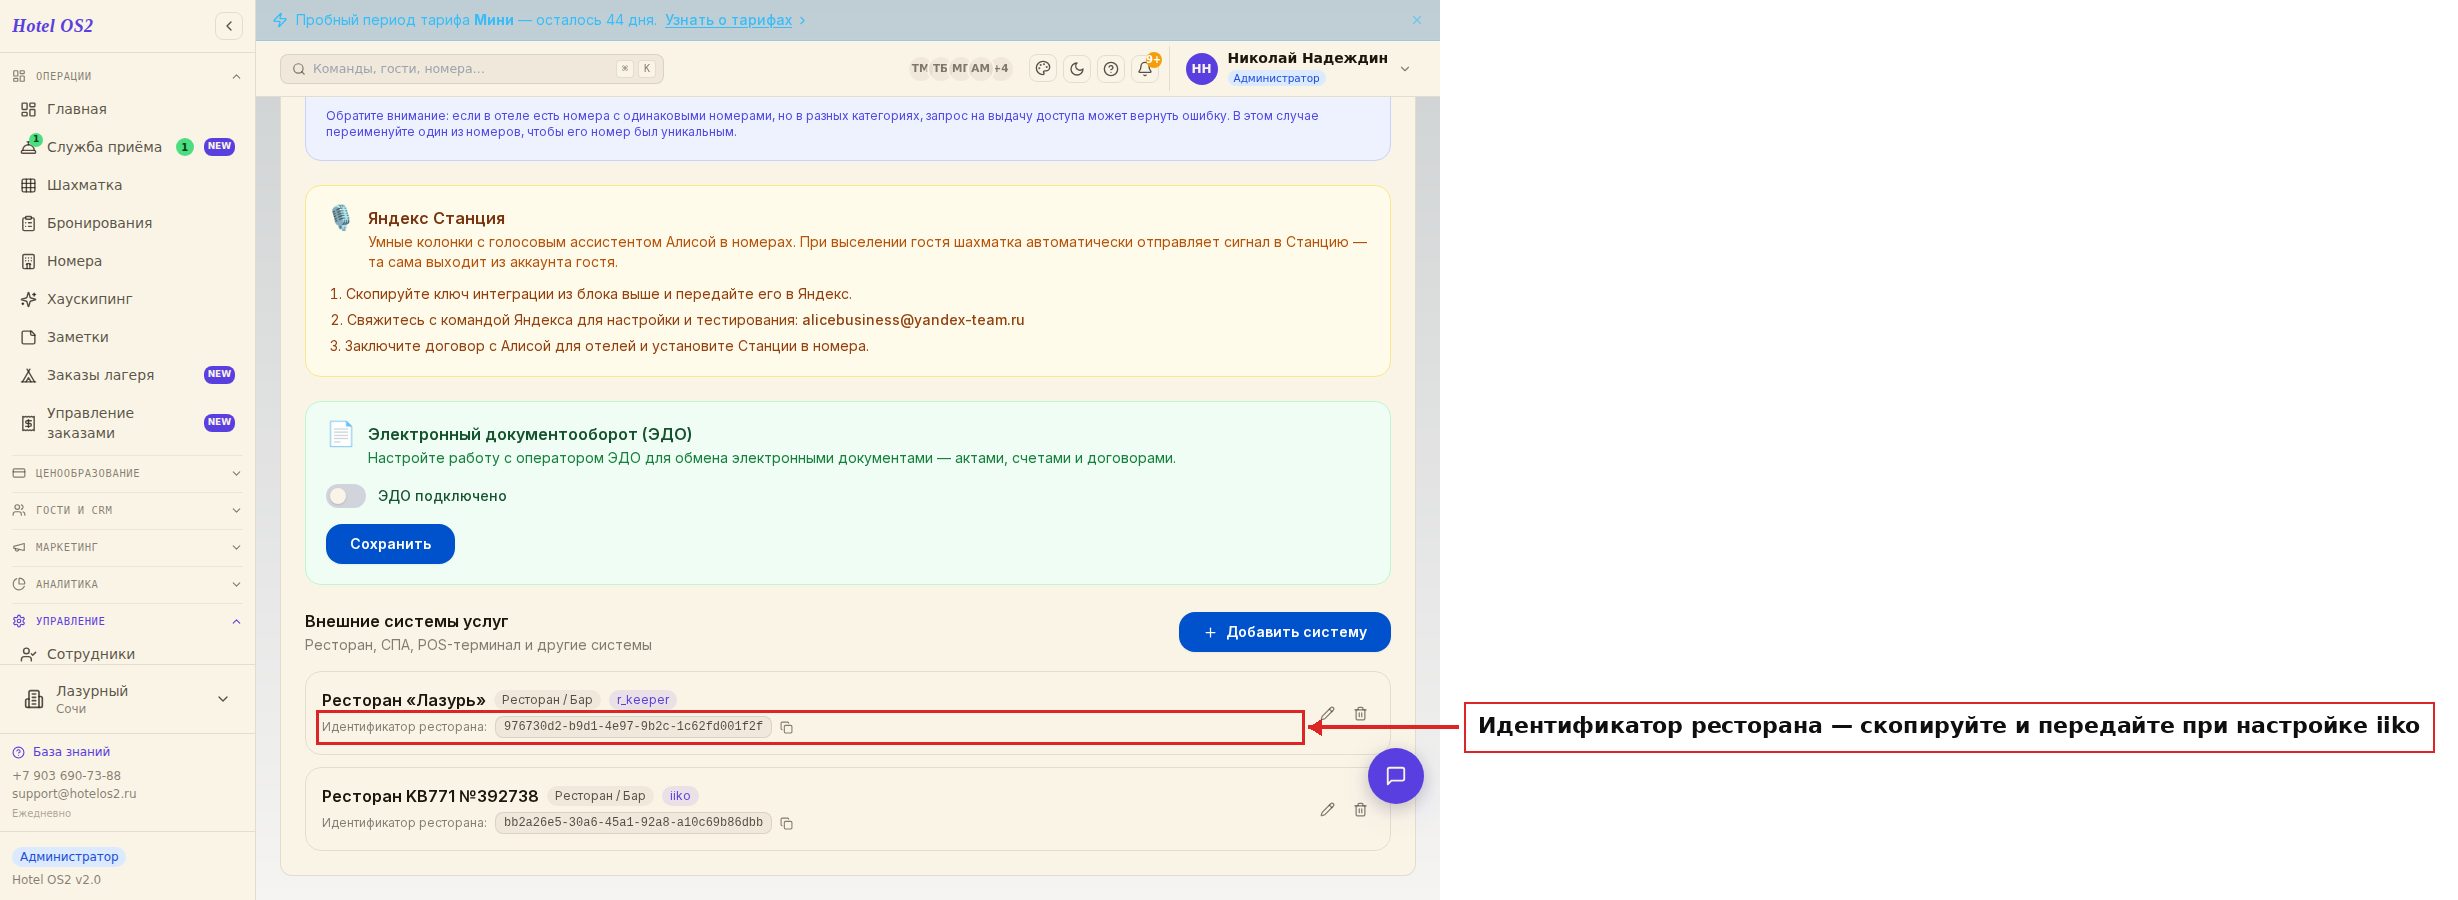Viewport: 2458px width, 900px height.
Task: Open the Лазурный Сочи hotel selector
Action: coord(127,699)
